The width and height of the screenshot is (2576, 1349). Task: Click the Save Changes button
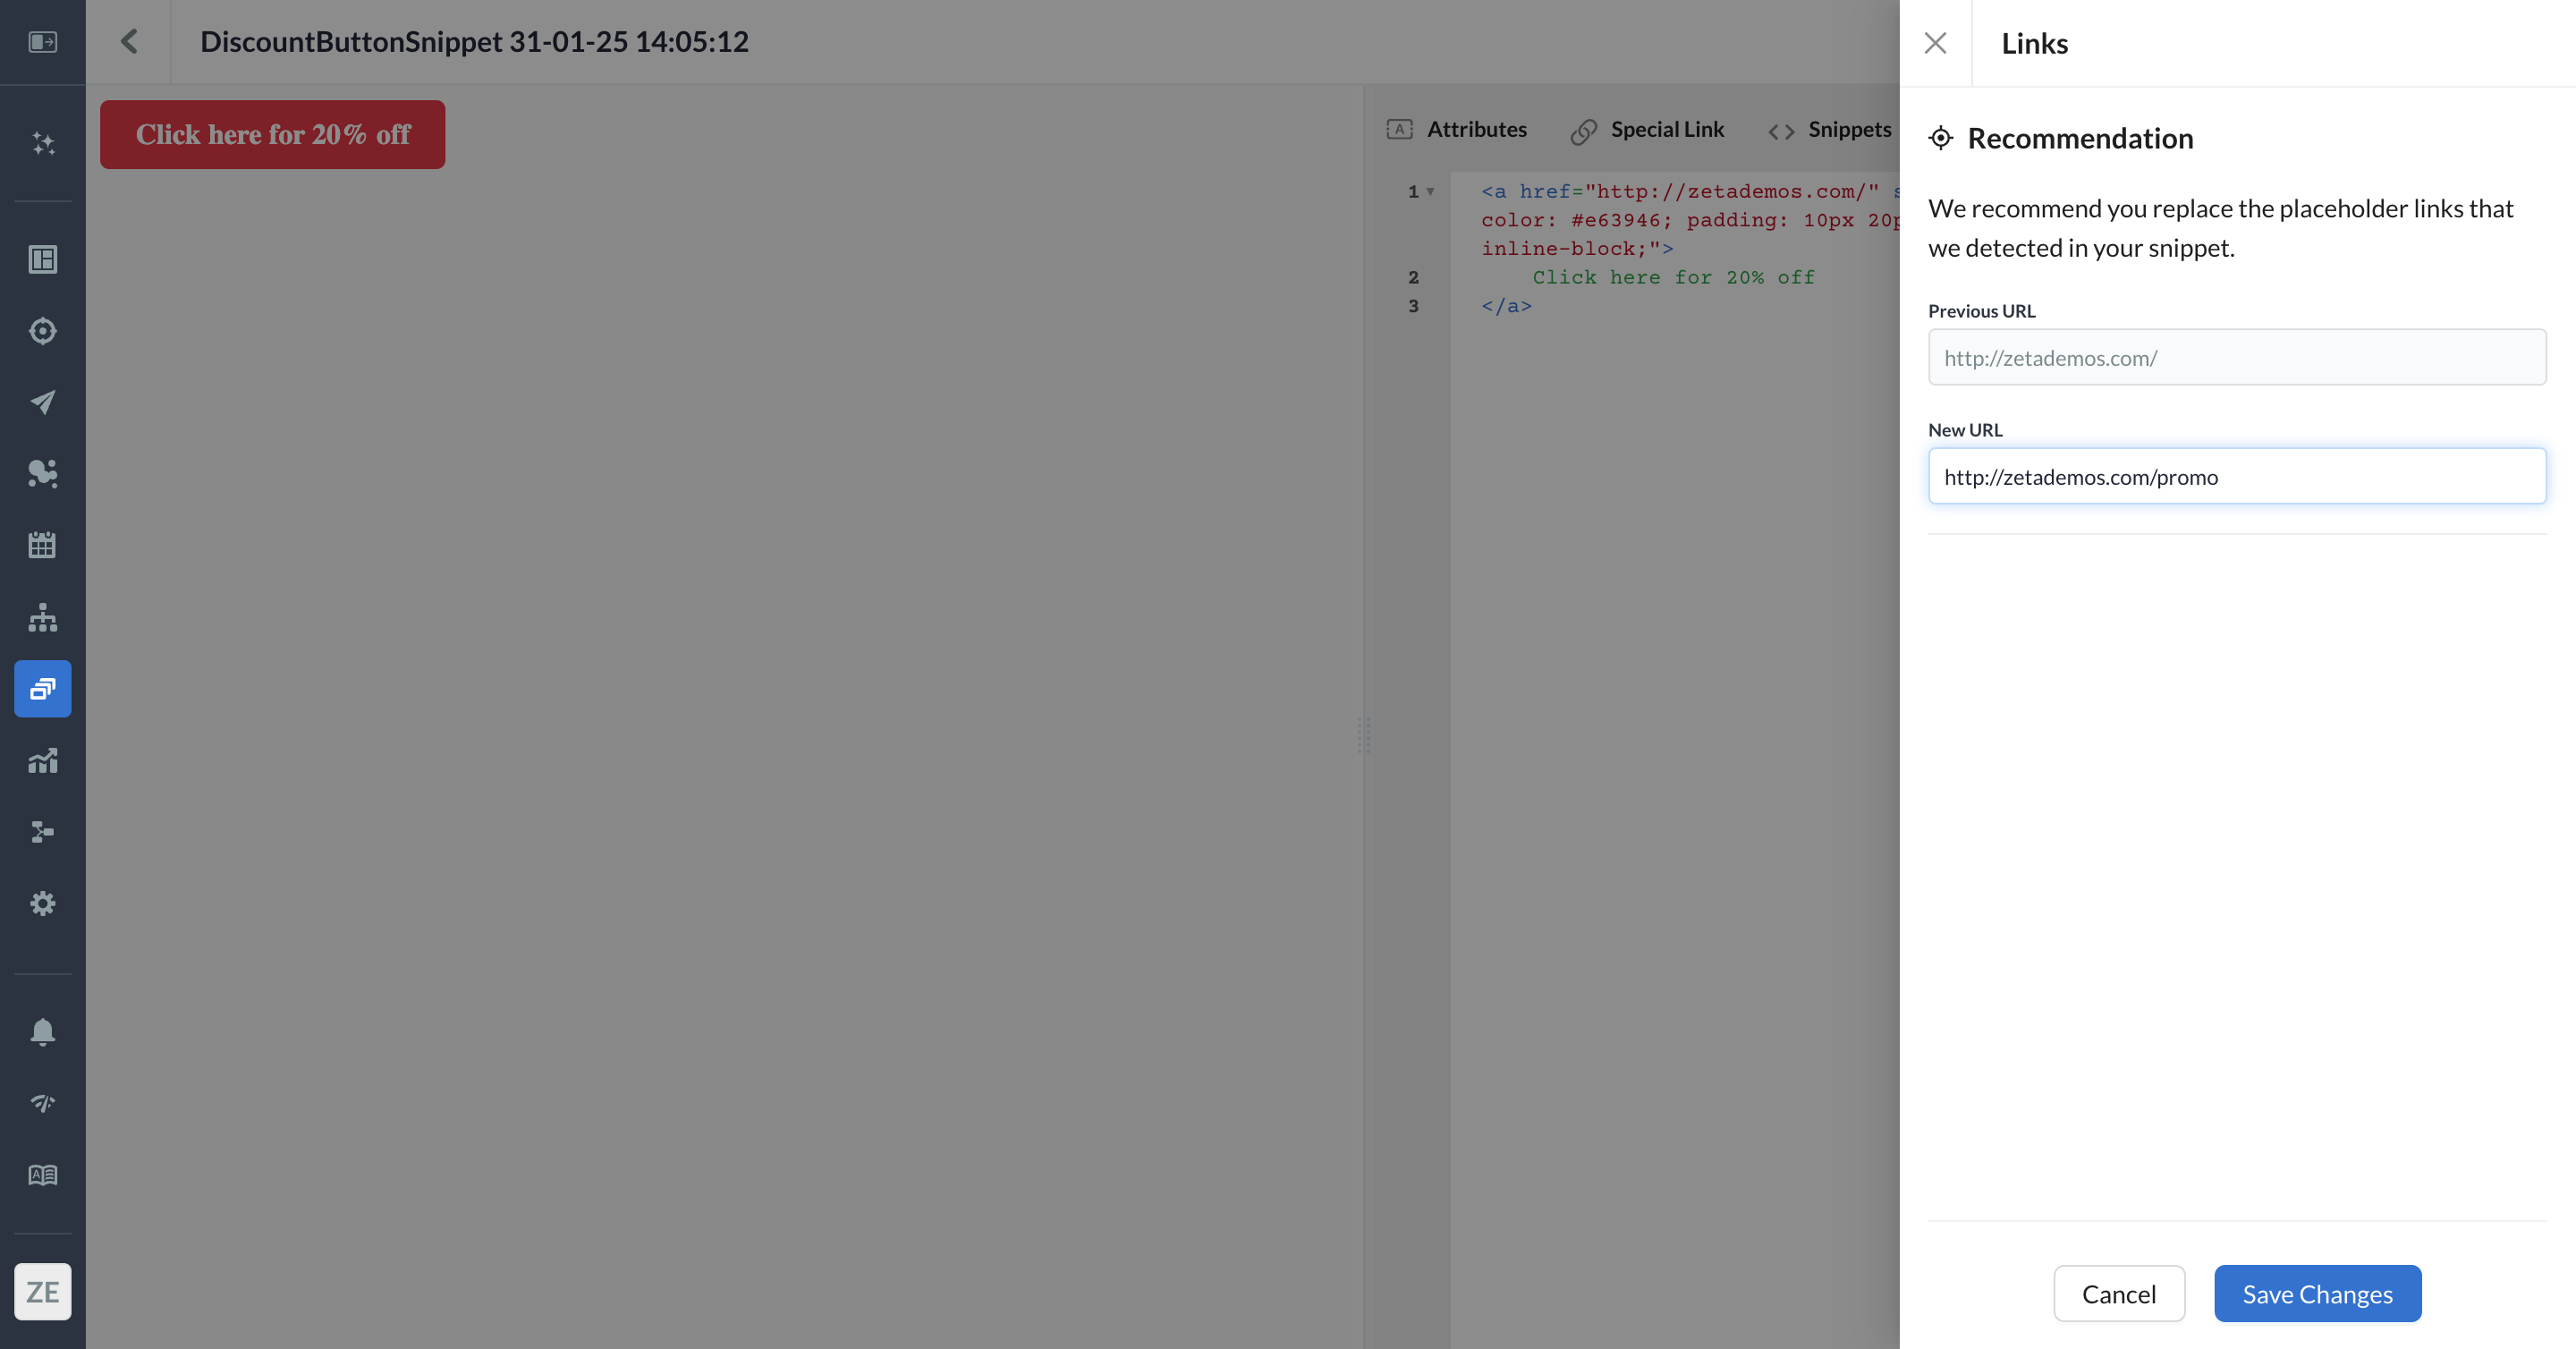pos(2317,1294)
